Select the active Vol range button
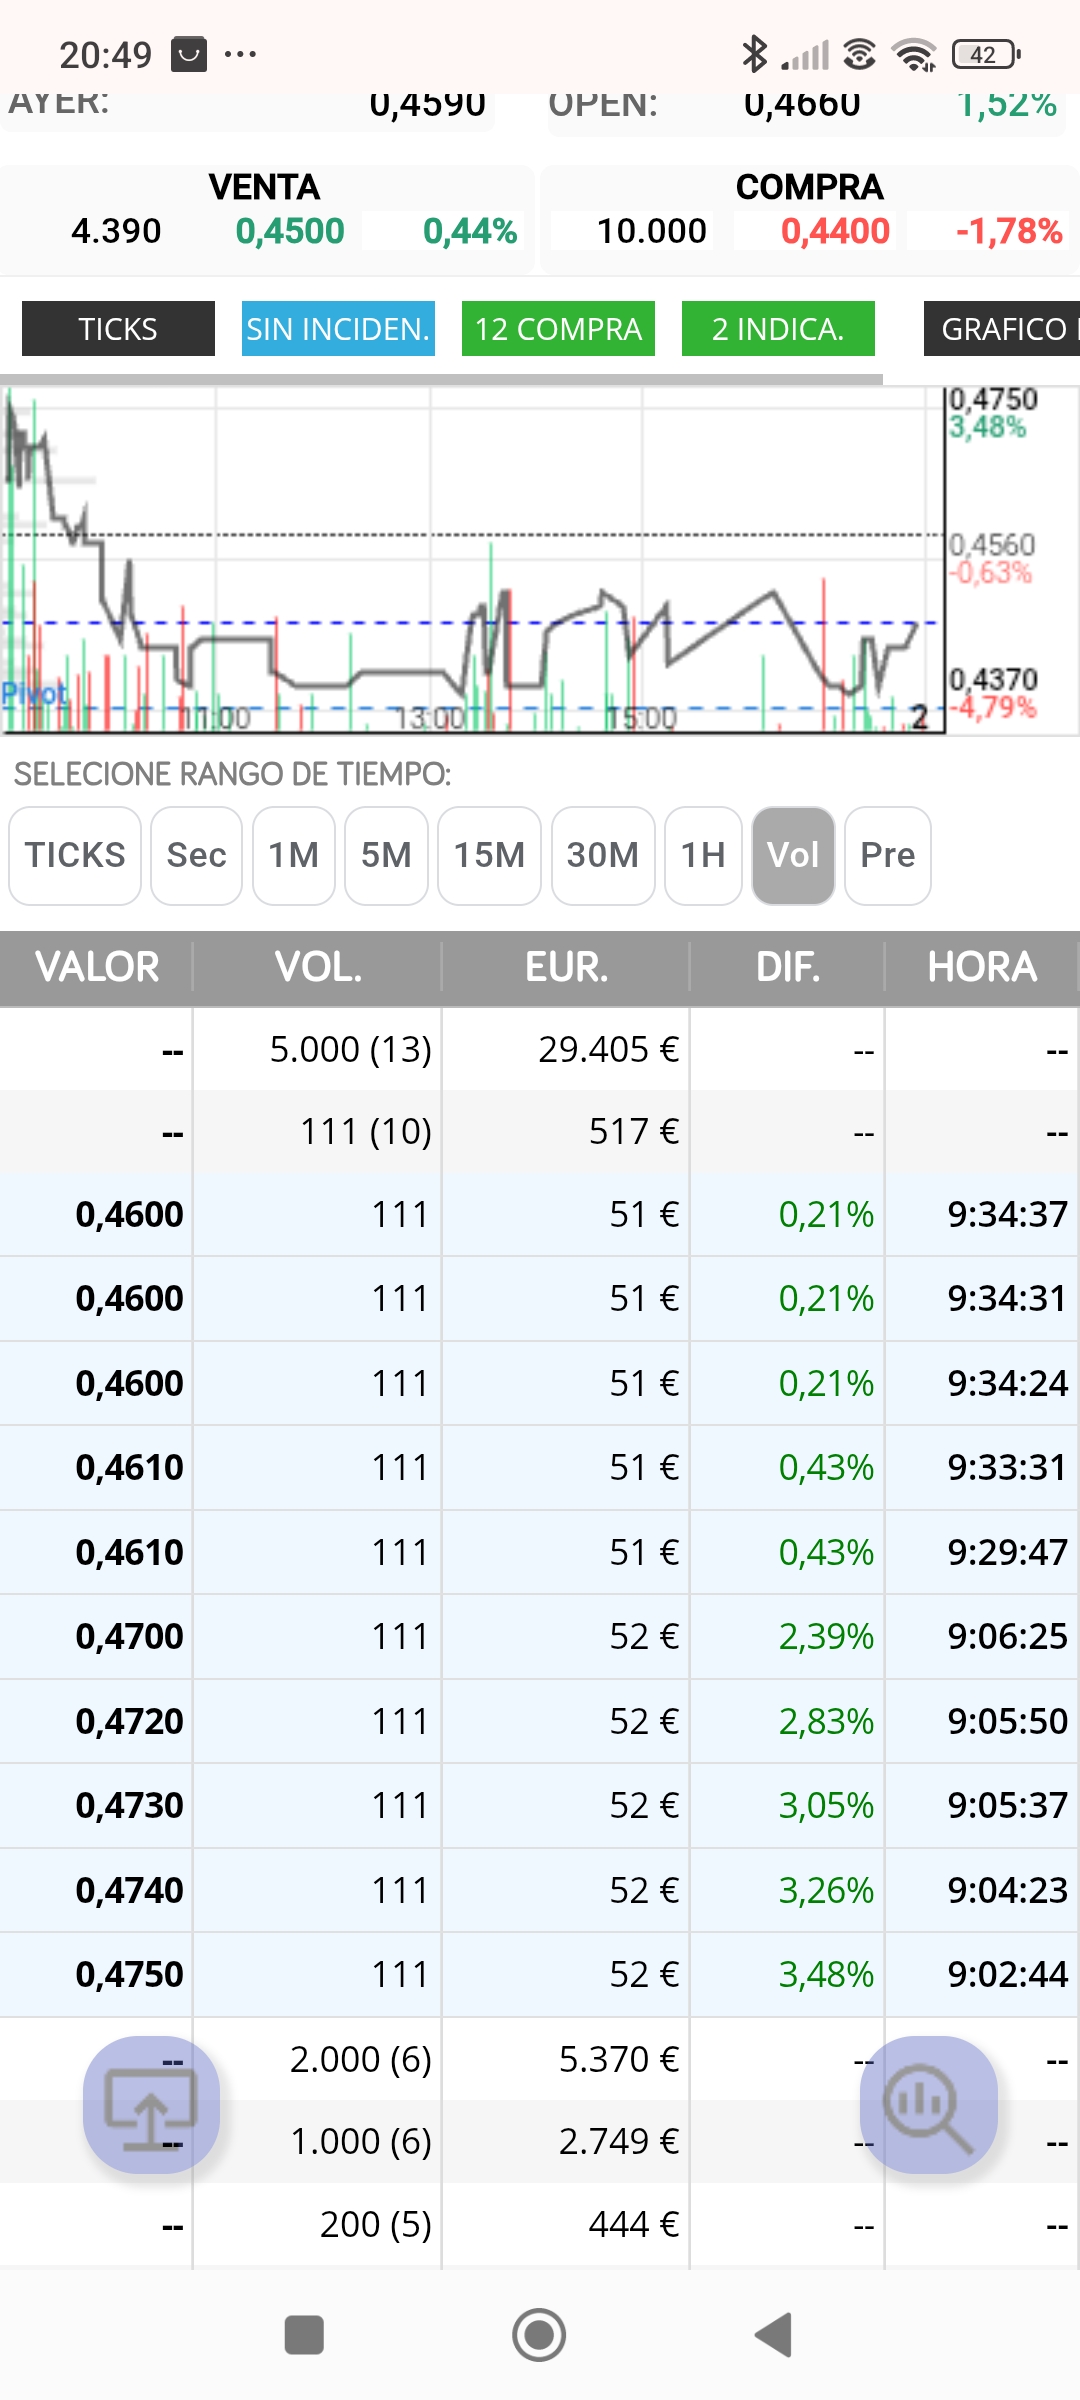 [793, 855]
